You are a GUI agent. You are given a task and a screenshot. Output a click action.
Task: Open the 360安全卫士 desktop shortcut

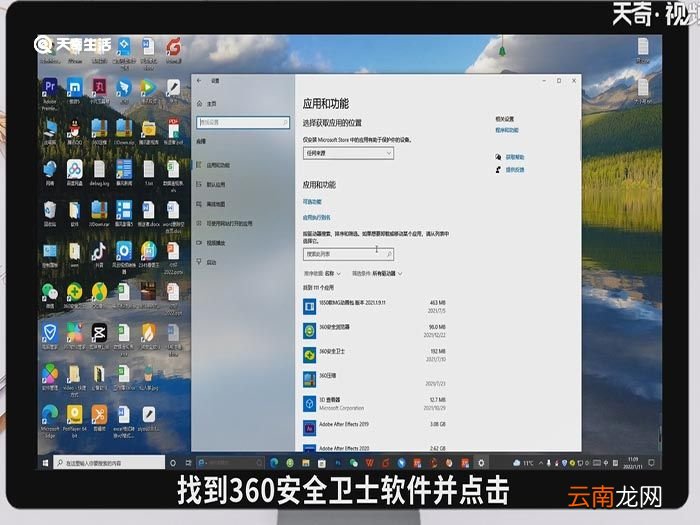click(x=75, y=296)
